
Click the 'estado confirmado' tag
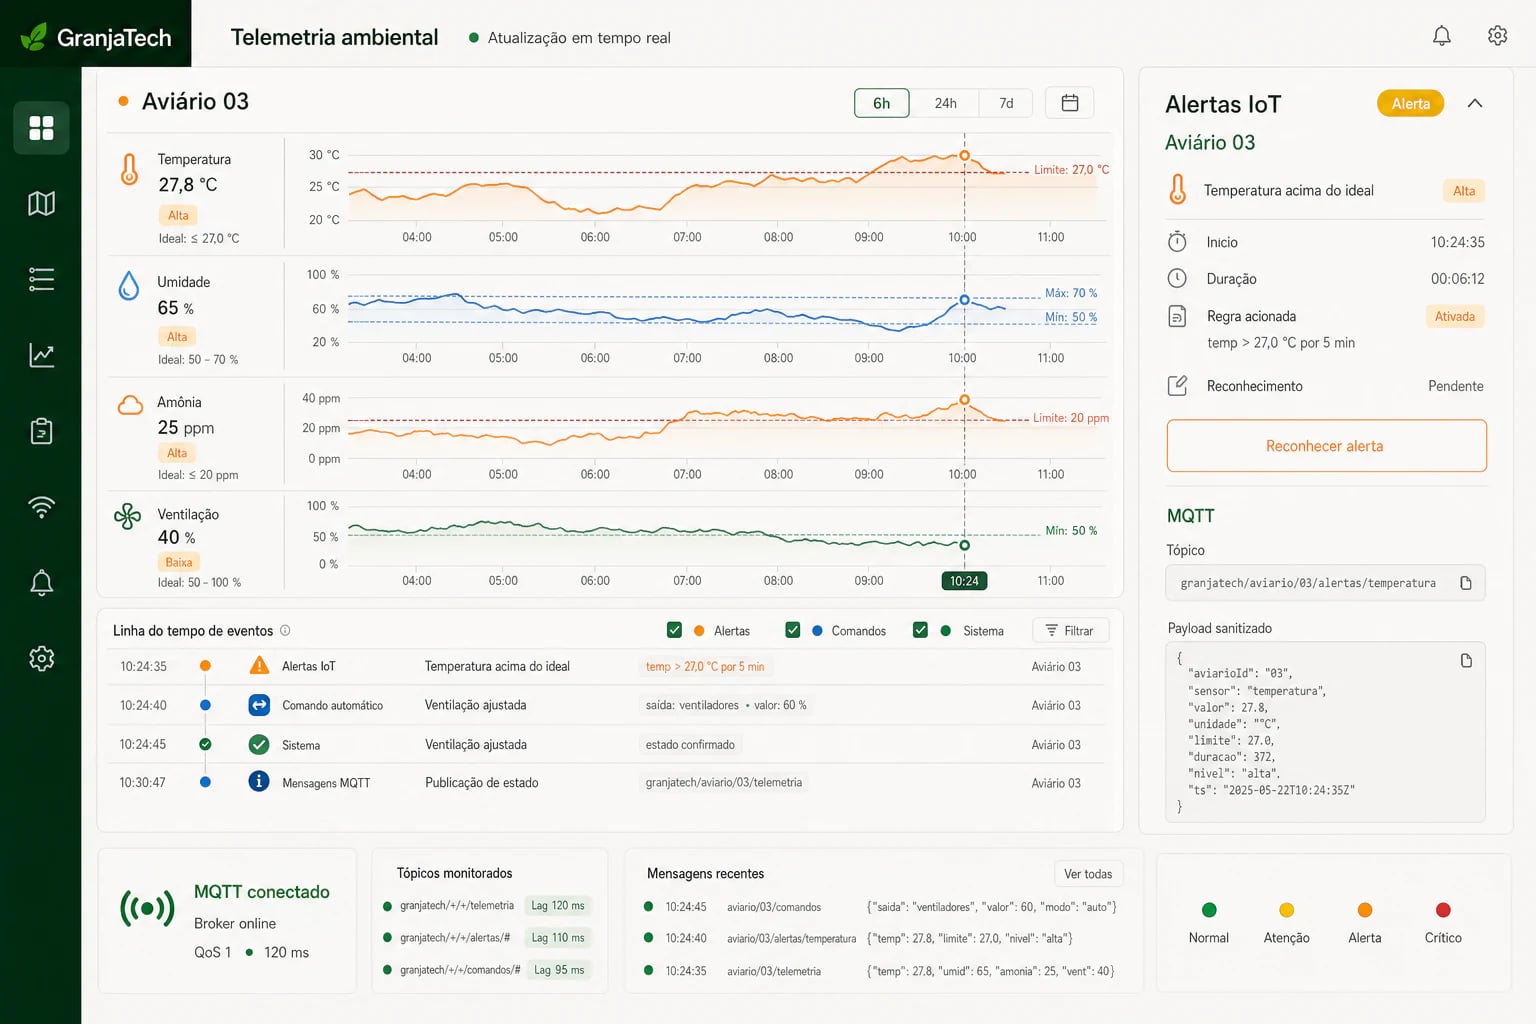click(x=690, y=745)
